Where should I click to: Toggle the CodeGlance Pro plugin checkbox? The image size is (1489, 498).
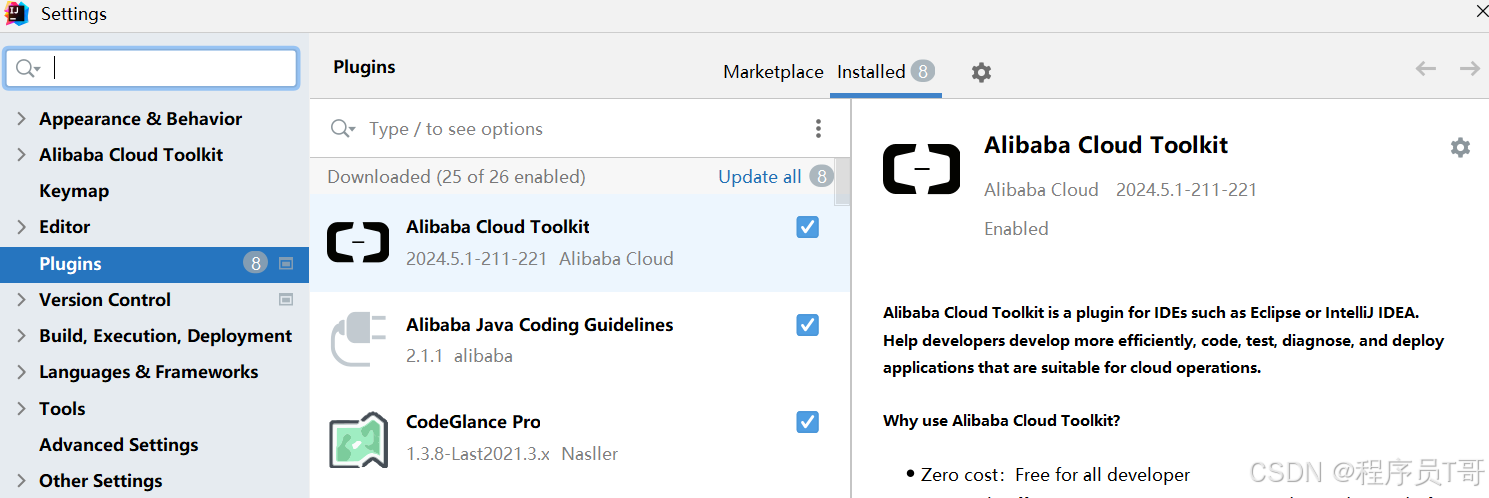[x=807, y=422]
